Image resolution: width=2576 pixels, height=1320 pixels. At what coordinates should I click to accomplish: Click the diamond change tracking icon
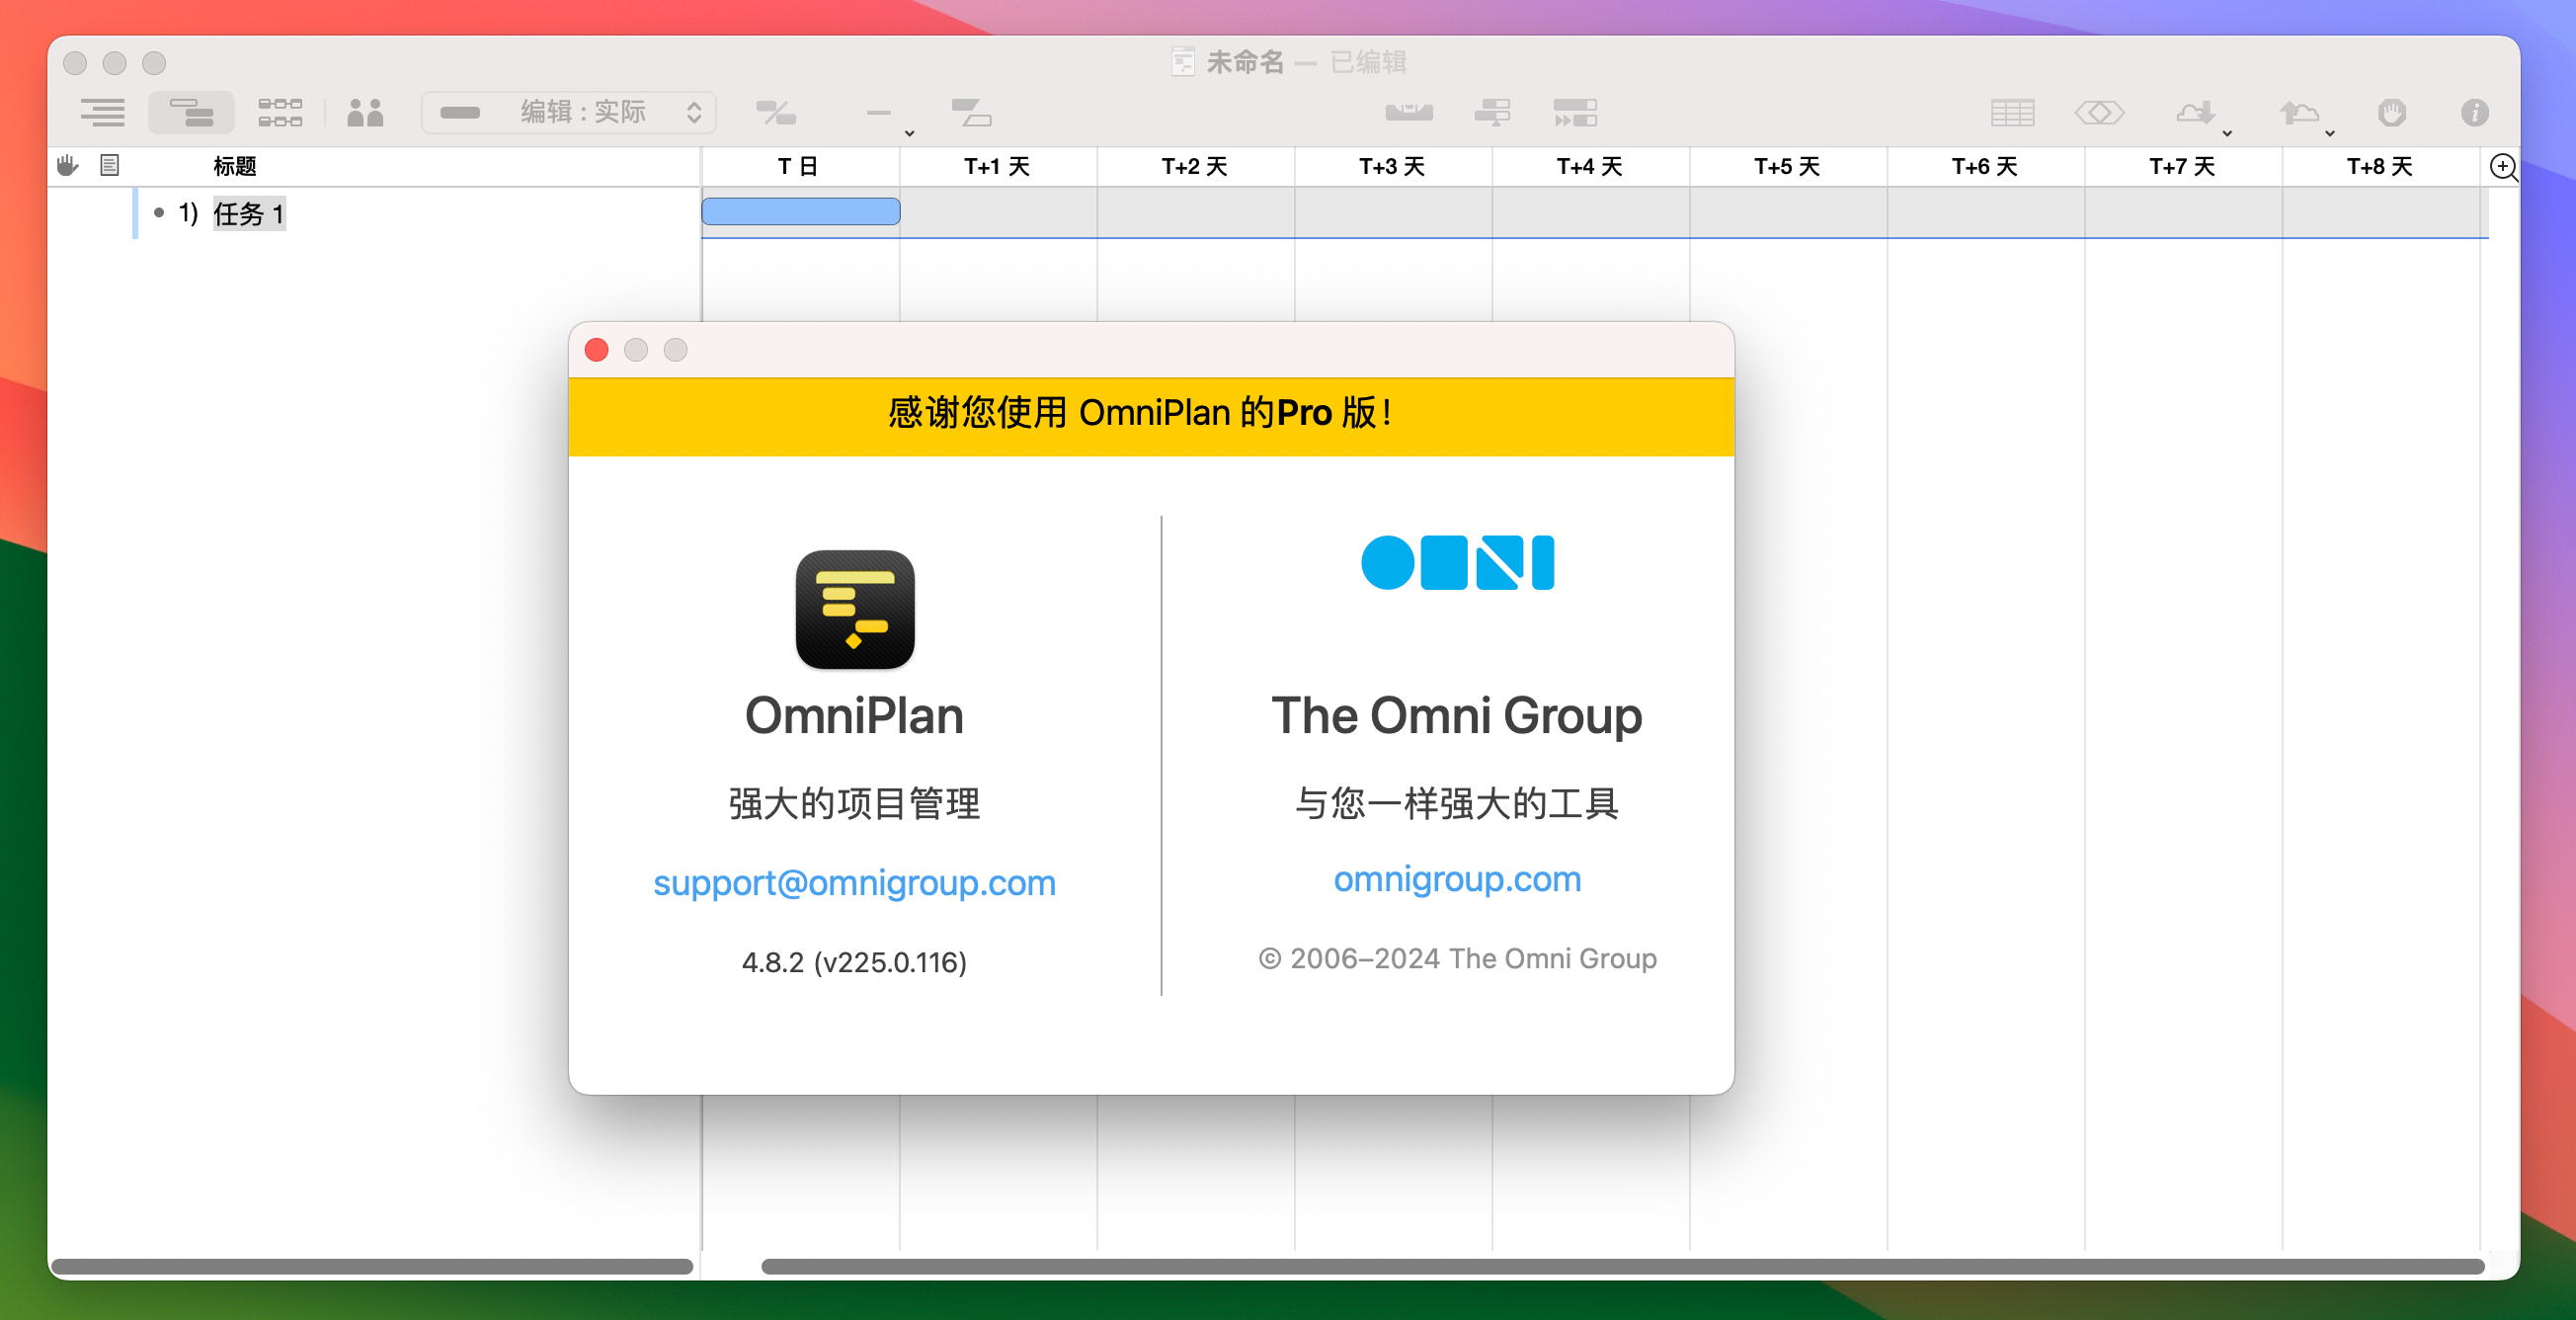tap(2099, 112)
